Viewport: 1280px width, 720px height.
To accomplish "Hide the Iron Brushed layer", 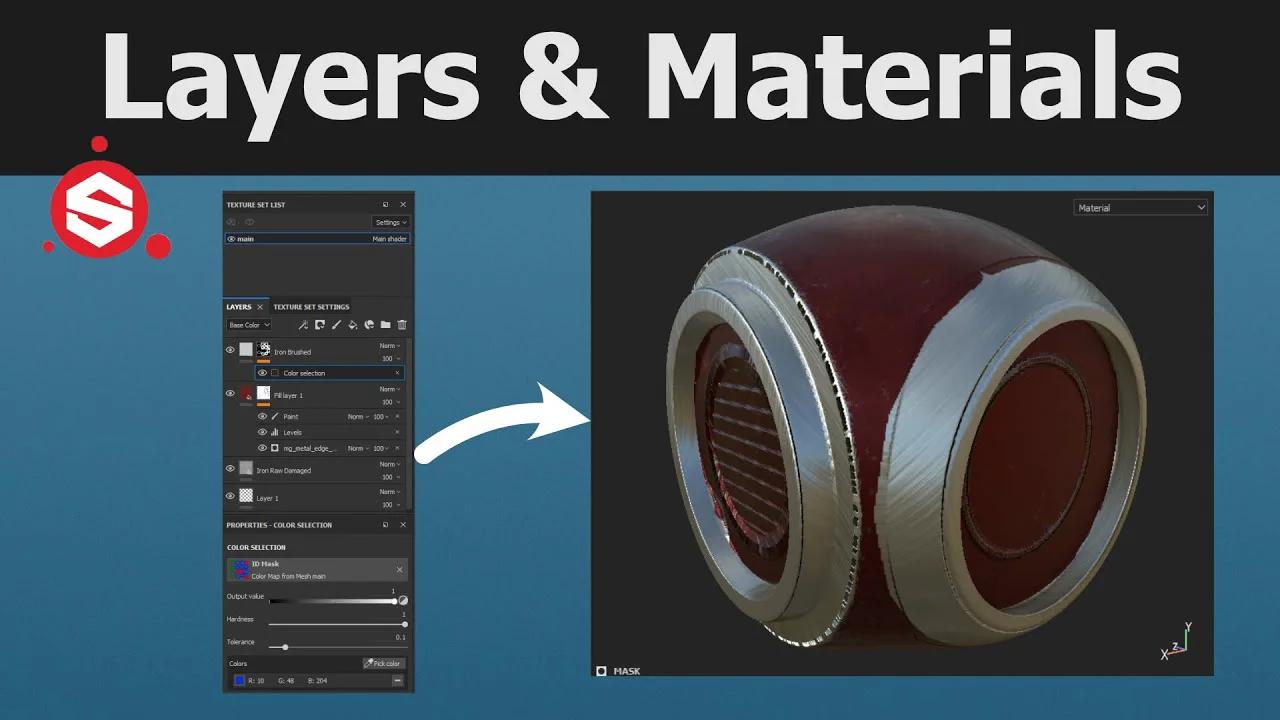I will 231,349.
